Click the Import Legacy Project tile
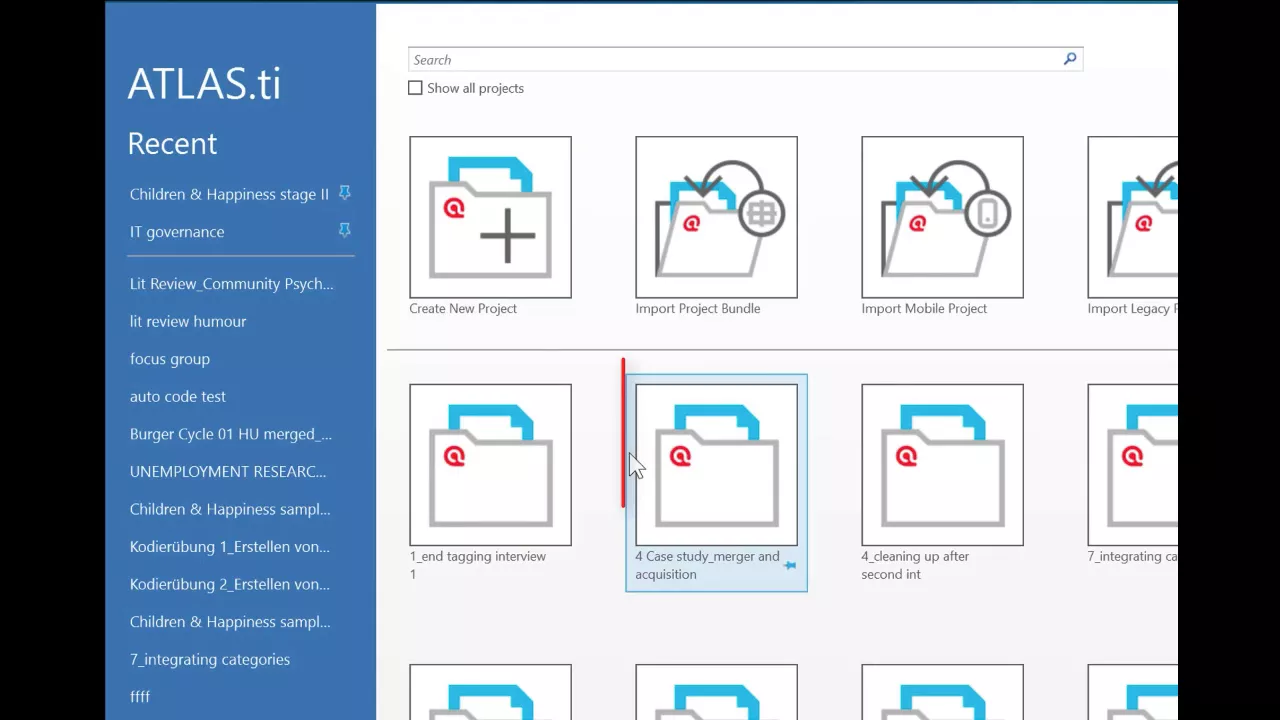 tap(1133, 217)
